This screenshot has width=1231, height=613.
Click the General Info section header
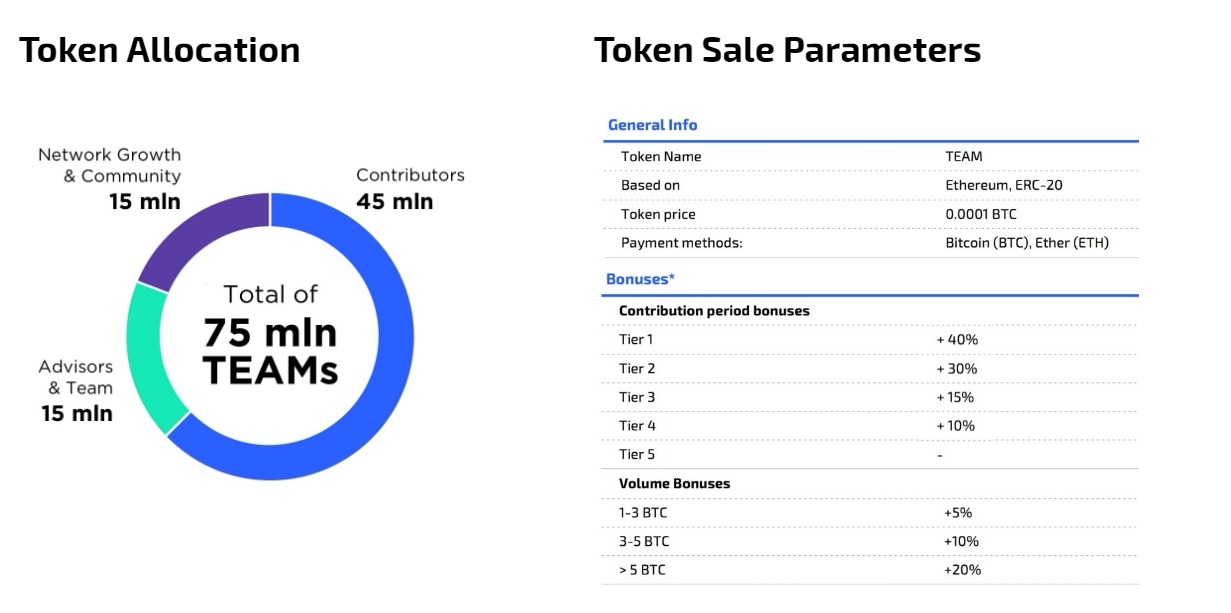(652, 125)
